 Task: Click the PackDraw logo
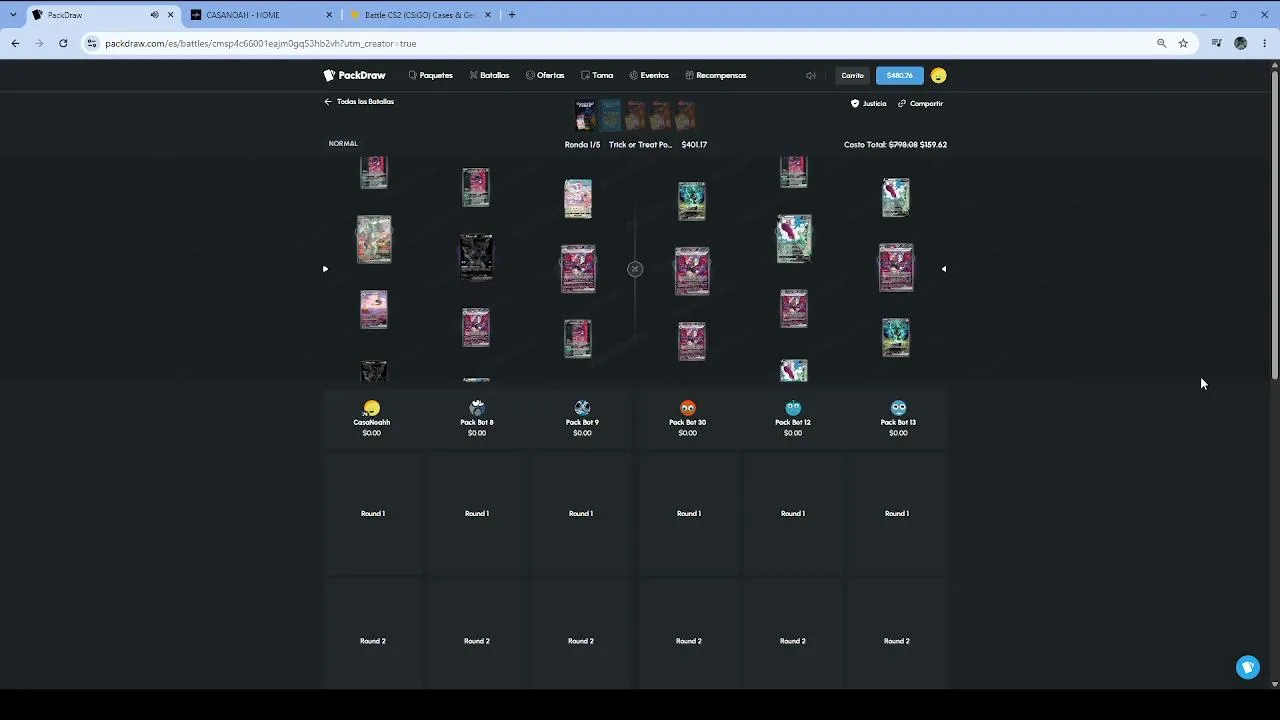pos(355,75)
